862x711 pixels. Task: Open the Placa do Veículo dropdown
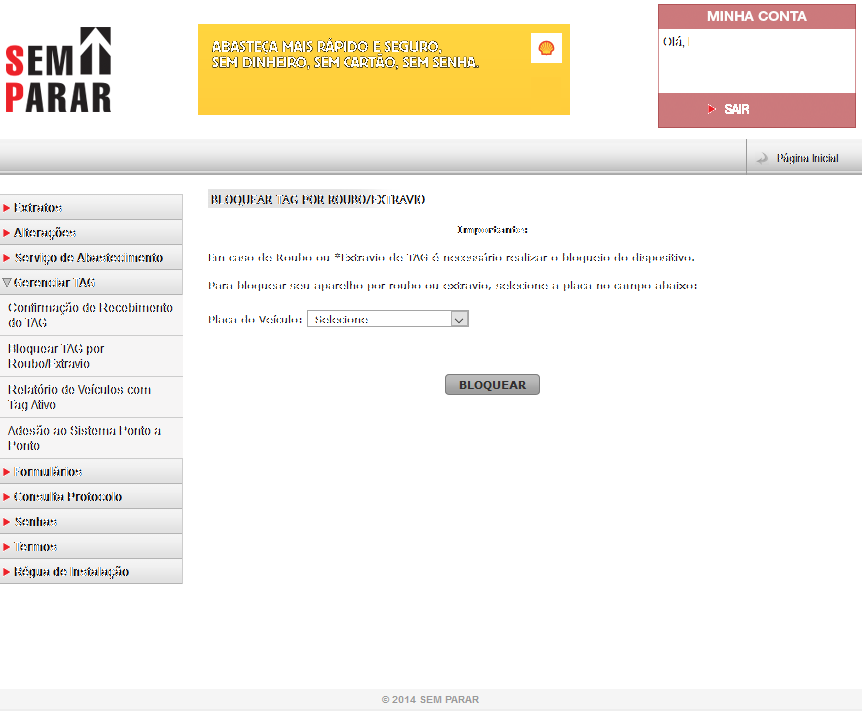coord(388,319)
